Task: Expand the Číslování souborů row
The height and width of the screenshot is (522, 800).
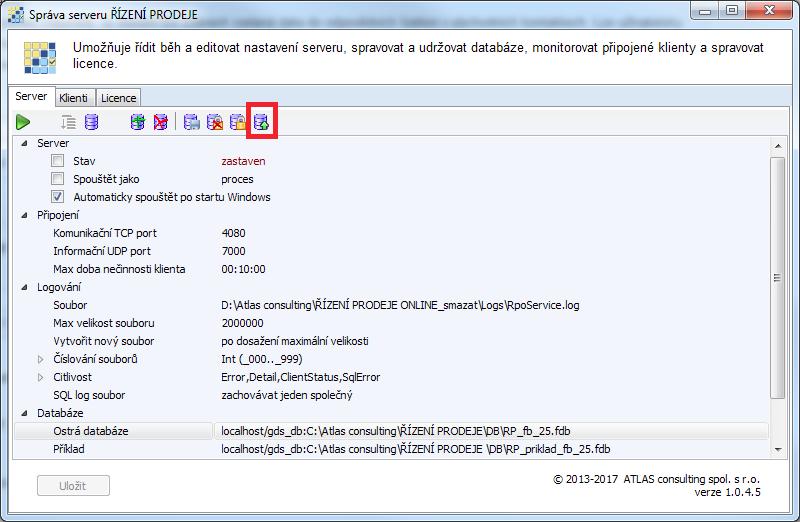Action: point(41,359)
